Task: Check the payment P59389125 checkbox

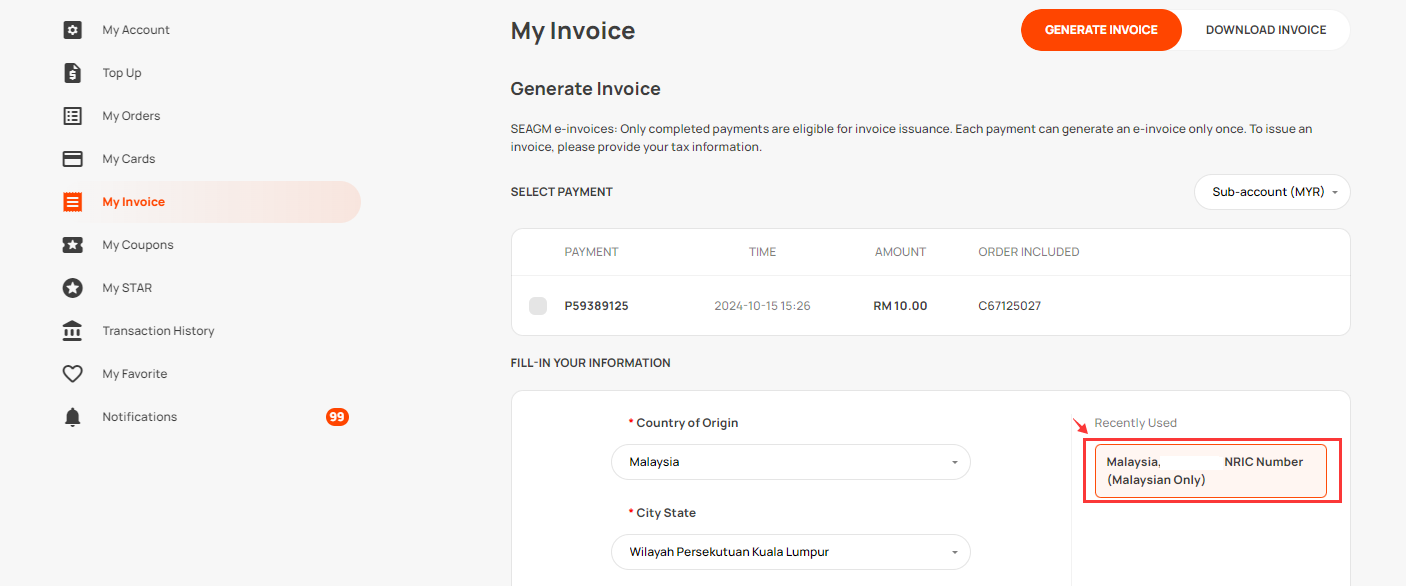Action: (538, 306)
